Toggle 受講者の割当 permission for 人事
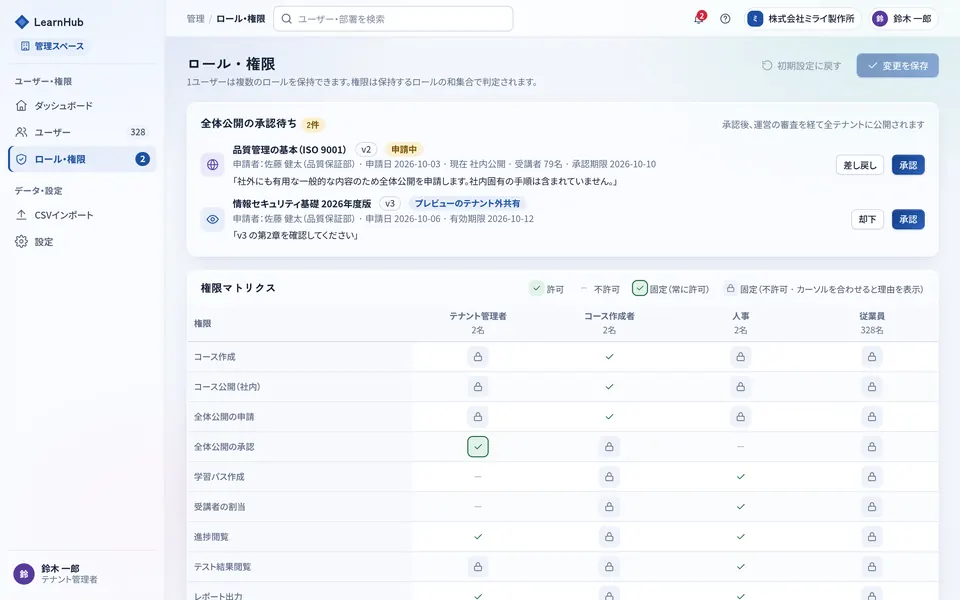 tap(740, 507)
